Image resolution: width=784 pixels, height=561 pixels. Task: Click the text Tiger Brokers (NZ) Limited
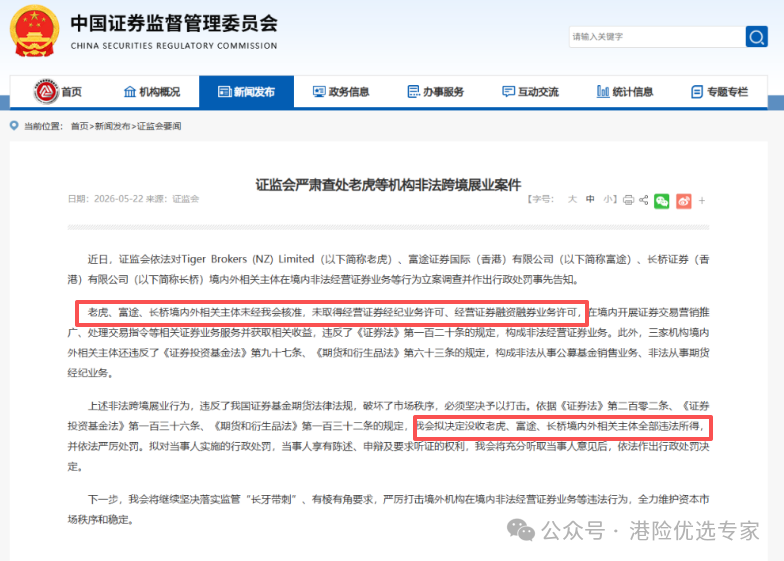pos(248,259)
